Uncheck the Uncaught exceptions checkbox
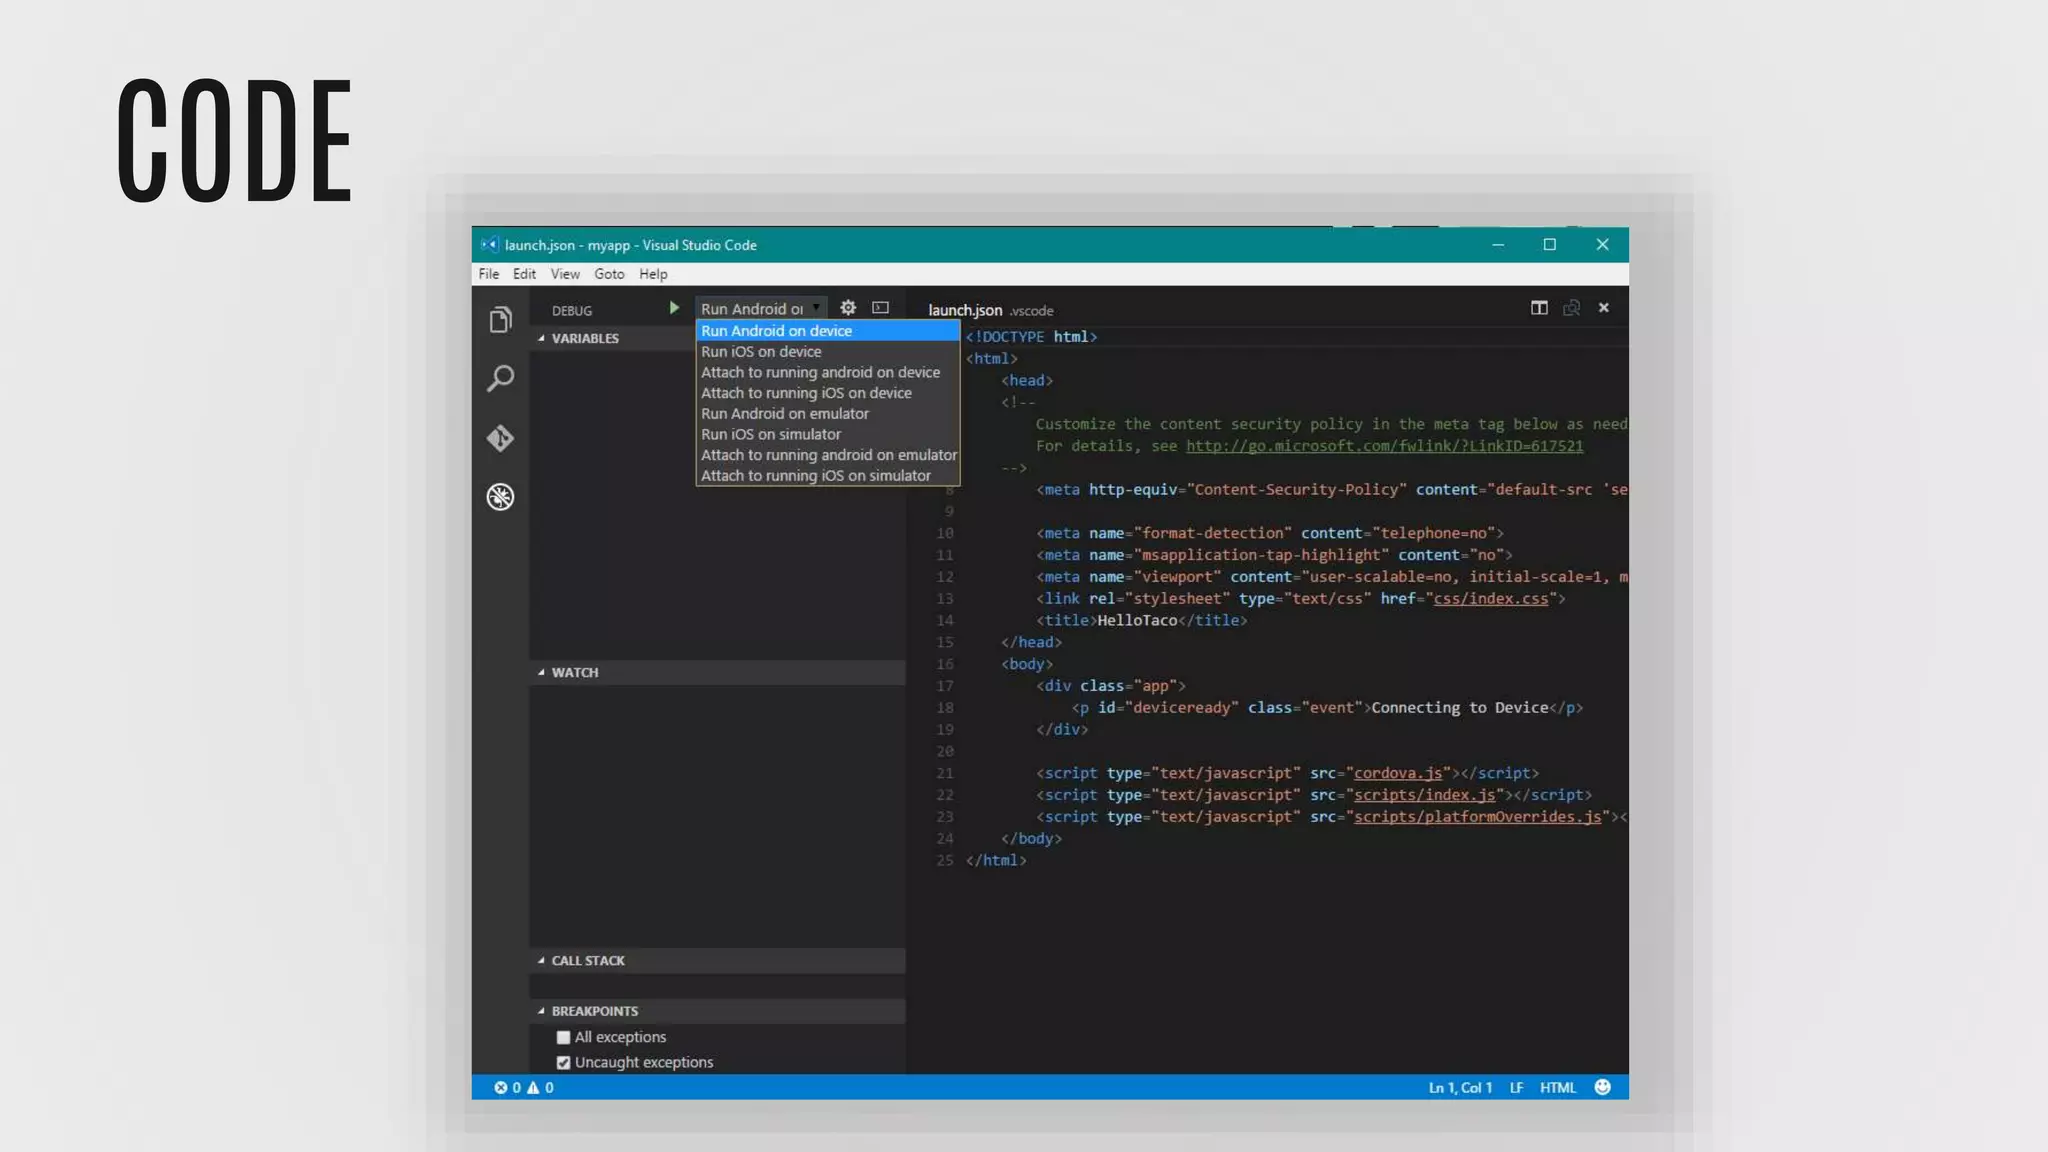The height and width of the screenshot is (1152, 2048). [x=563, y=1063]
